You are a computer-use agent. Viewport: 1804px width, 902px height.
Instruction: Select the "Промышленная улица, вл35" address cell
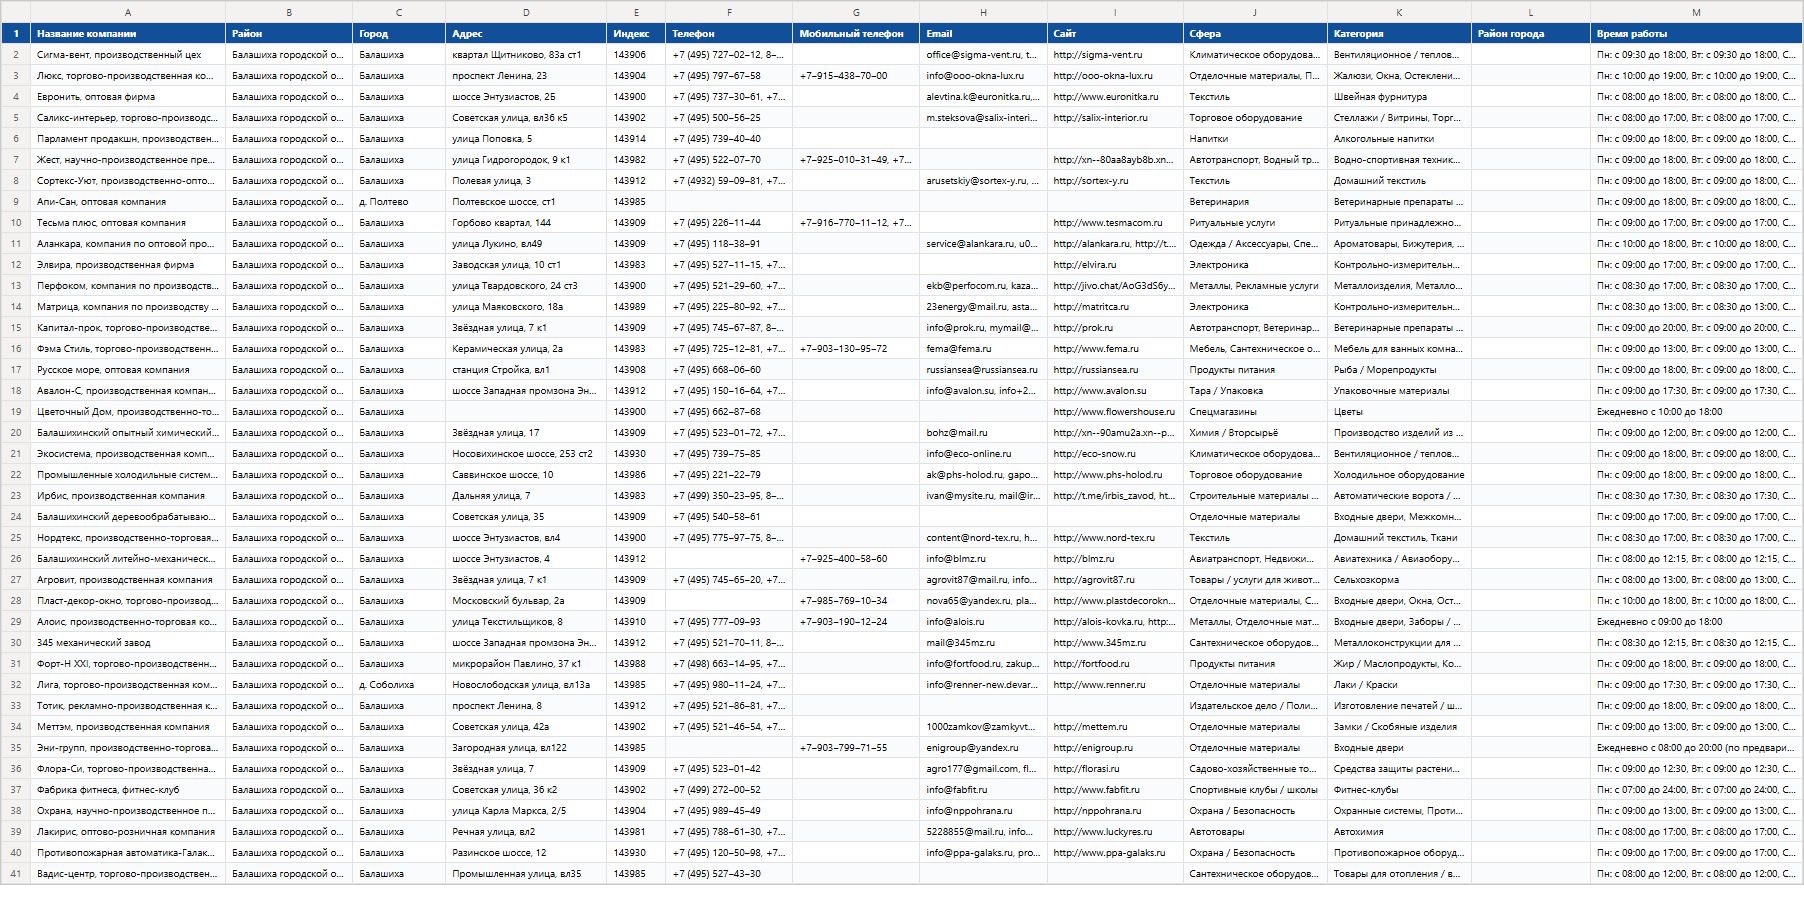click(x=526, y=874)
